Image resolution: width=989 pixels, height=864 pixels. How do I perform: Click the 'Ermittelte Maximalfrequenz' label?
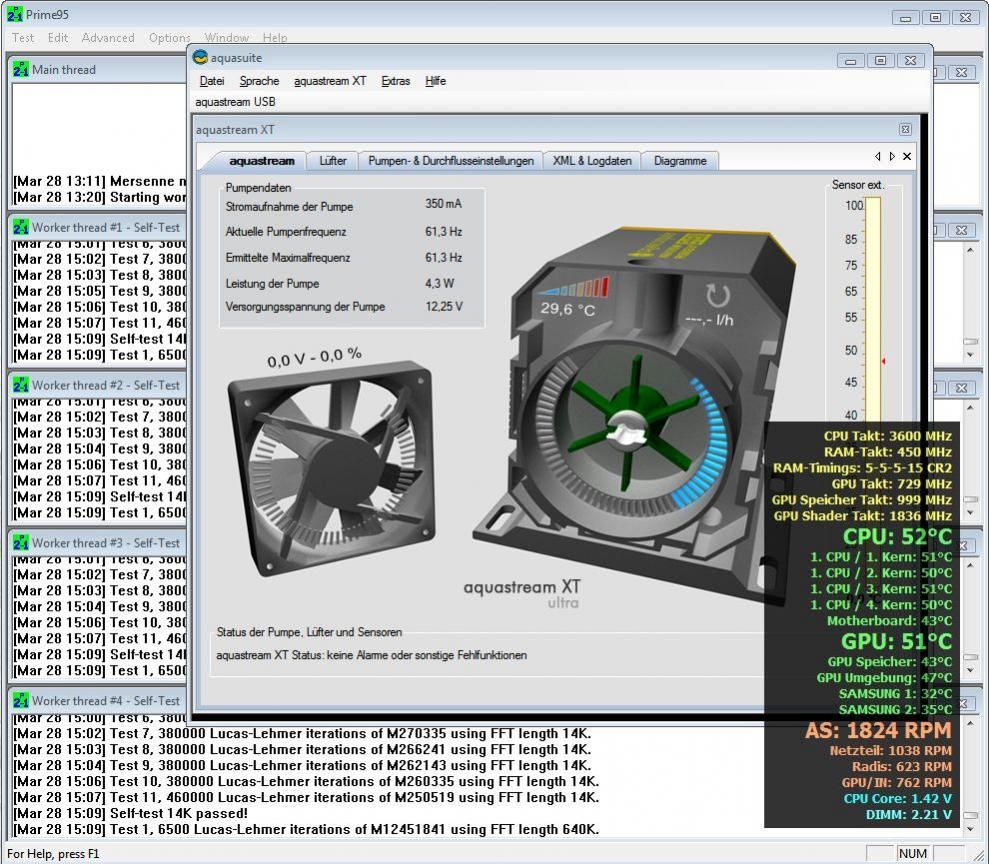coord(288,257)
